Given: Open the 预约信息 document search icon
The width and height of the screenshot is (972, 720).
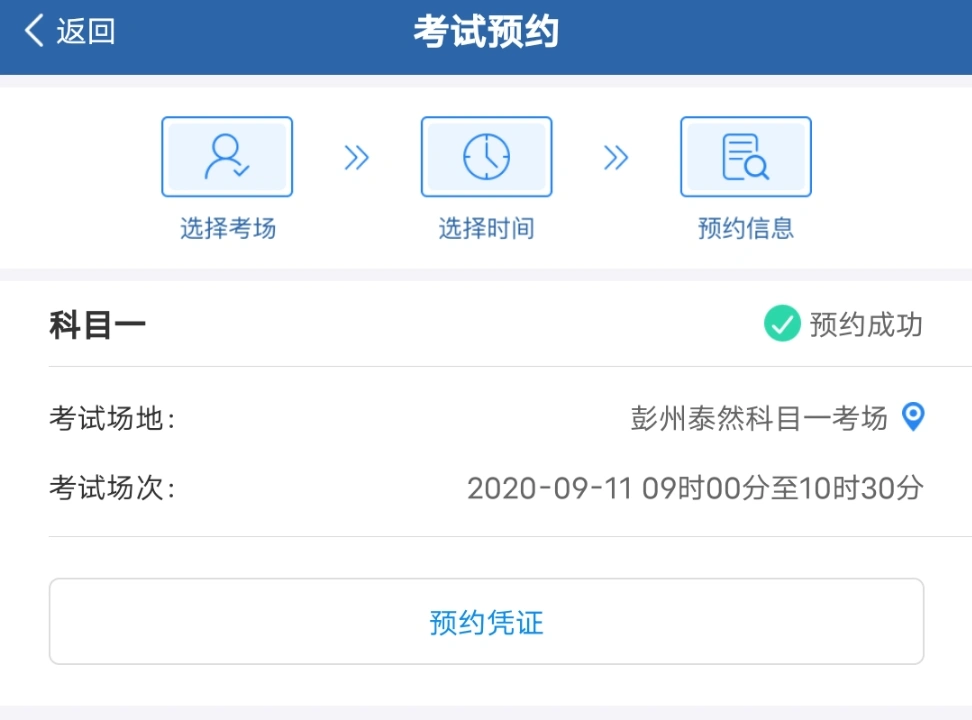Looking at the screenshot, I should click(746, 157).
